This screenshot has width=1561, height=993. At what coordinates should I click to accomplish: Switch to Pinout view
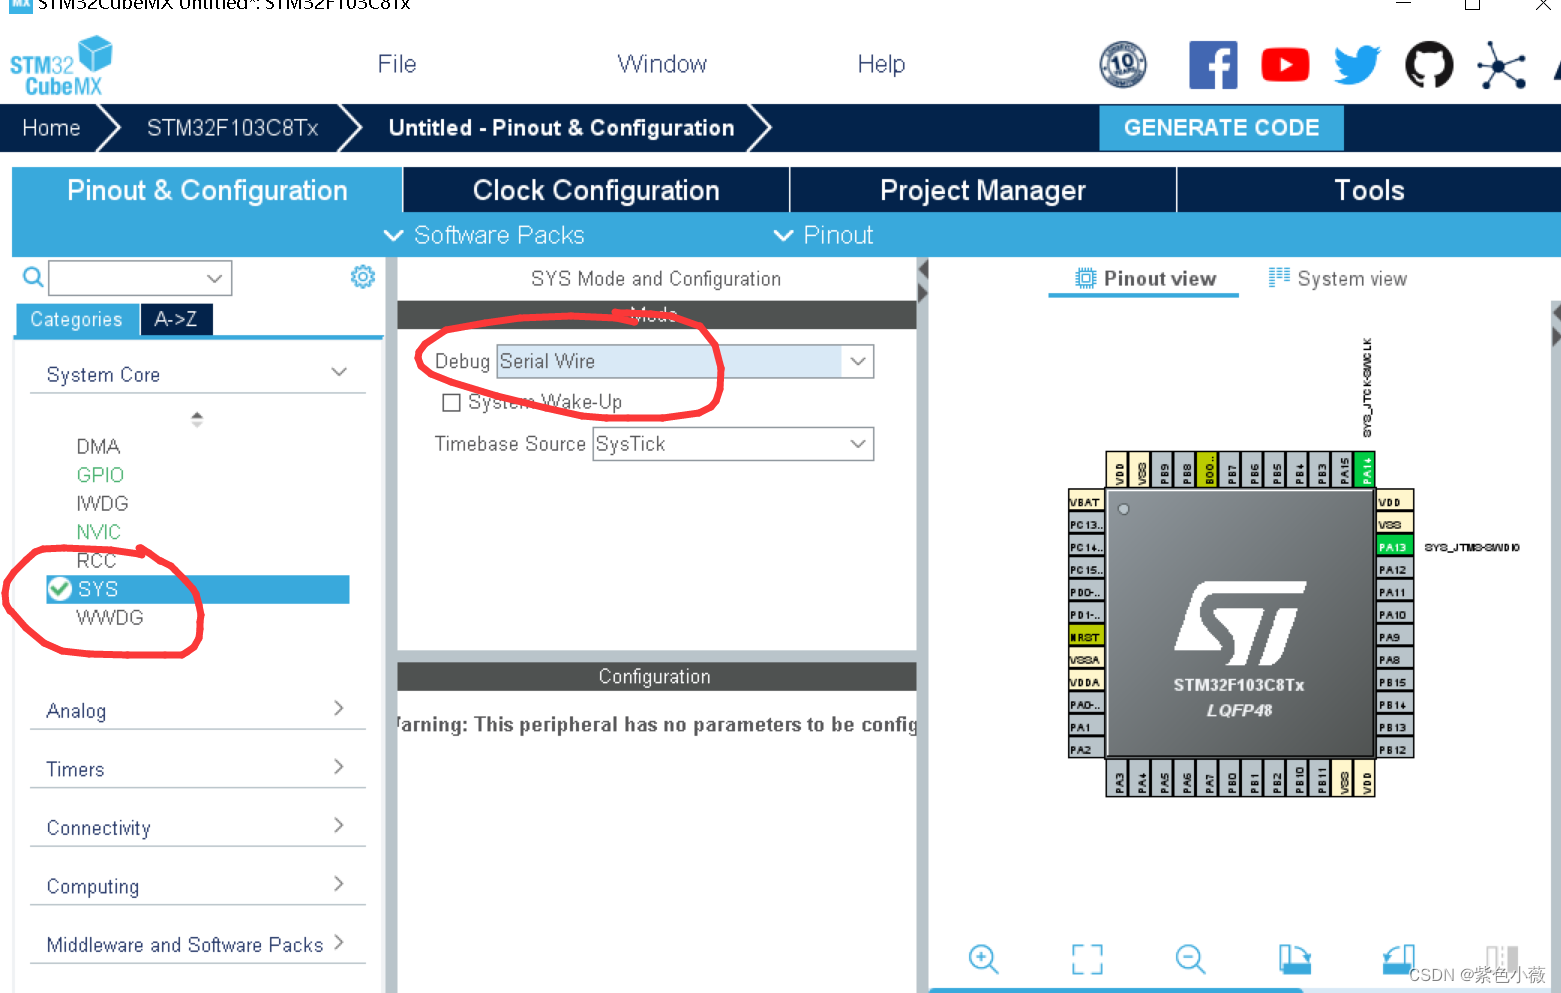coord(1144,279)
